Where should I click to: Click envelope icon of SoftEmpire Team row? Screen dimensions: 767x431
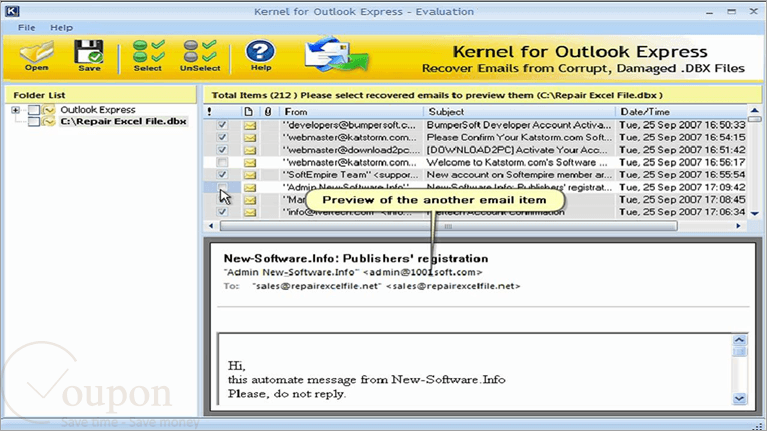click(x=250, y=175)
